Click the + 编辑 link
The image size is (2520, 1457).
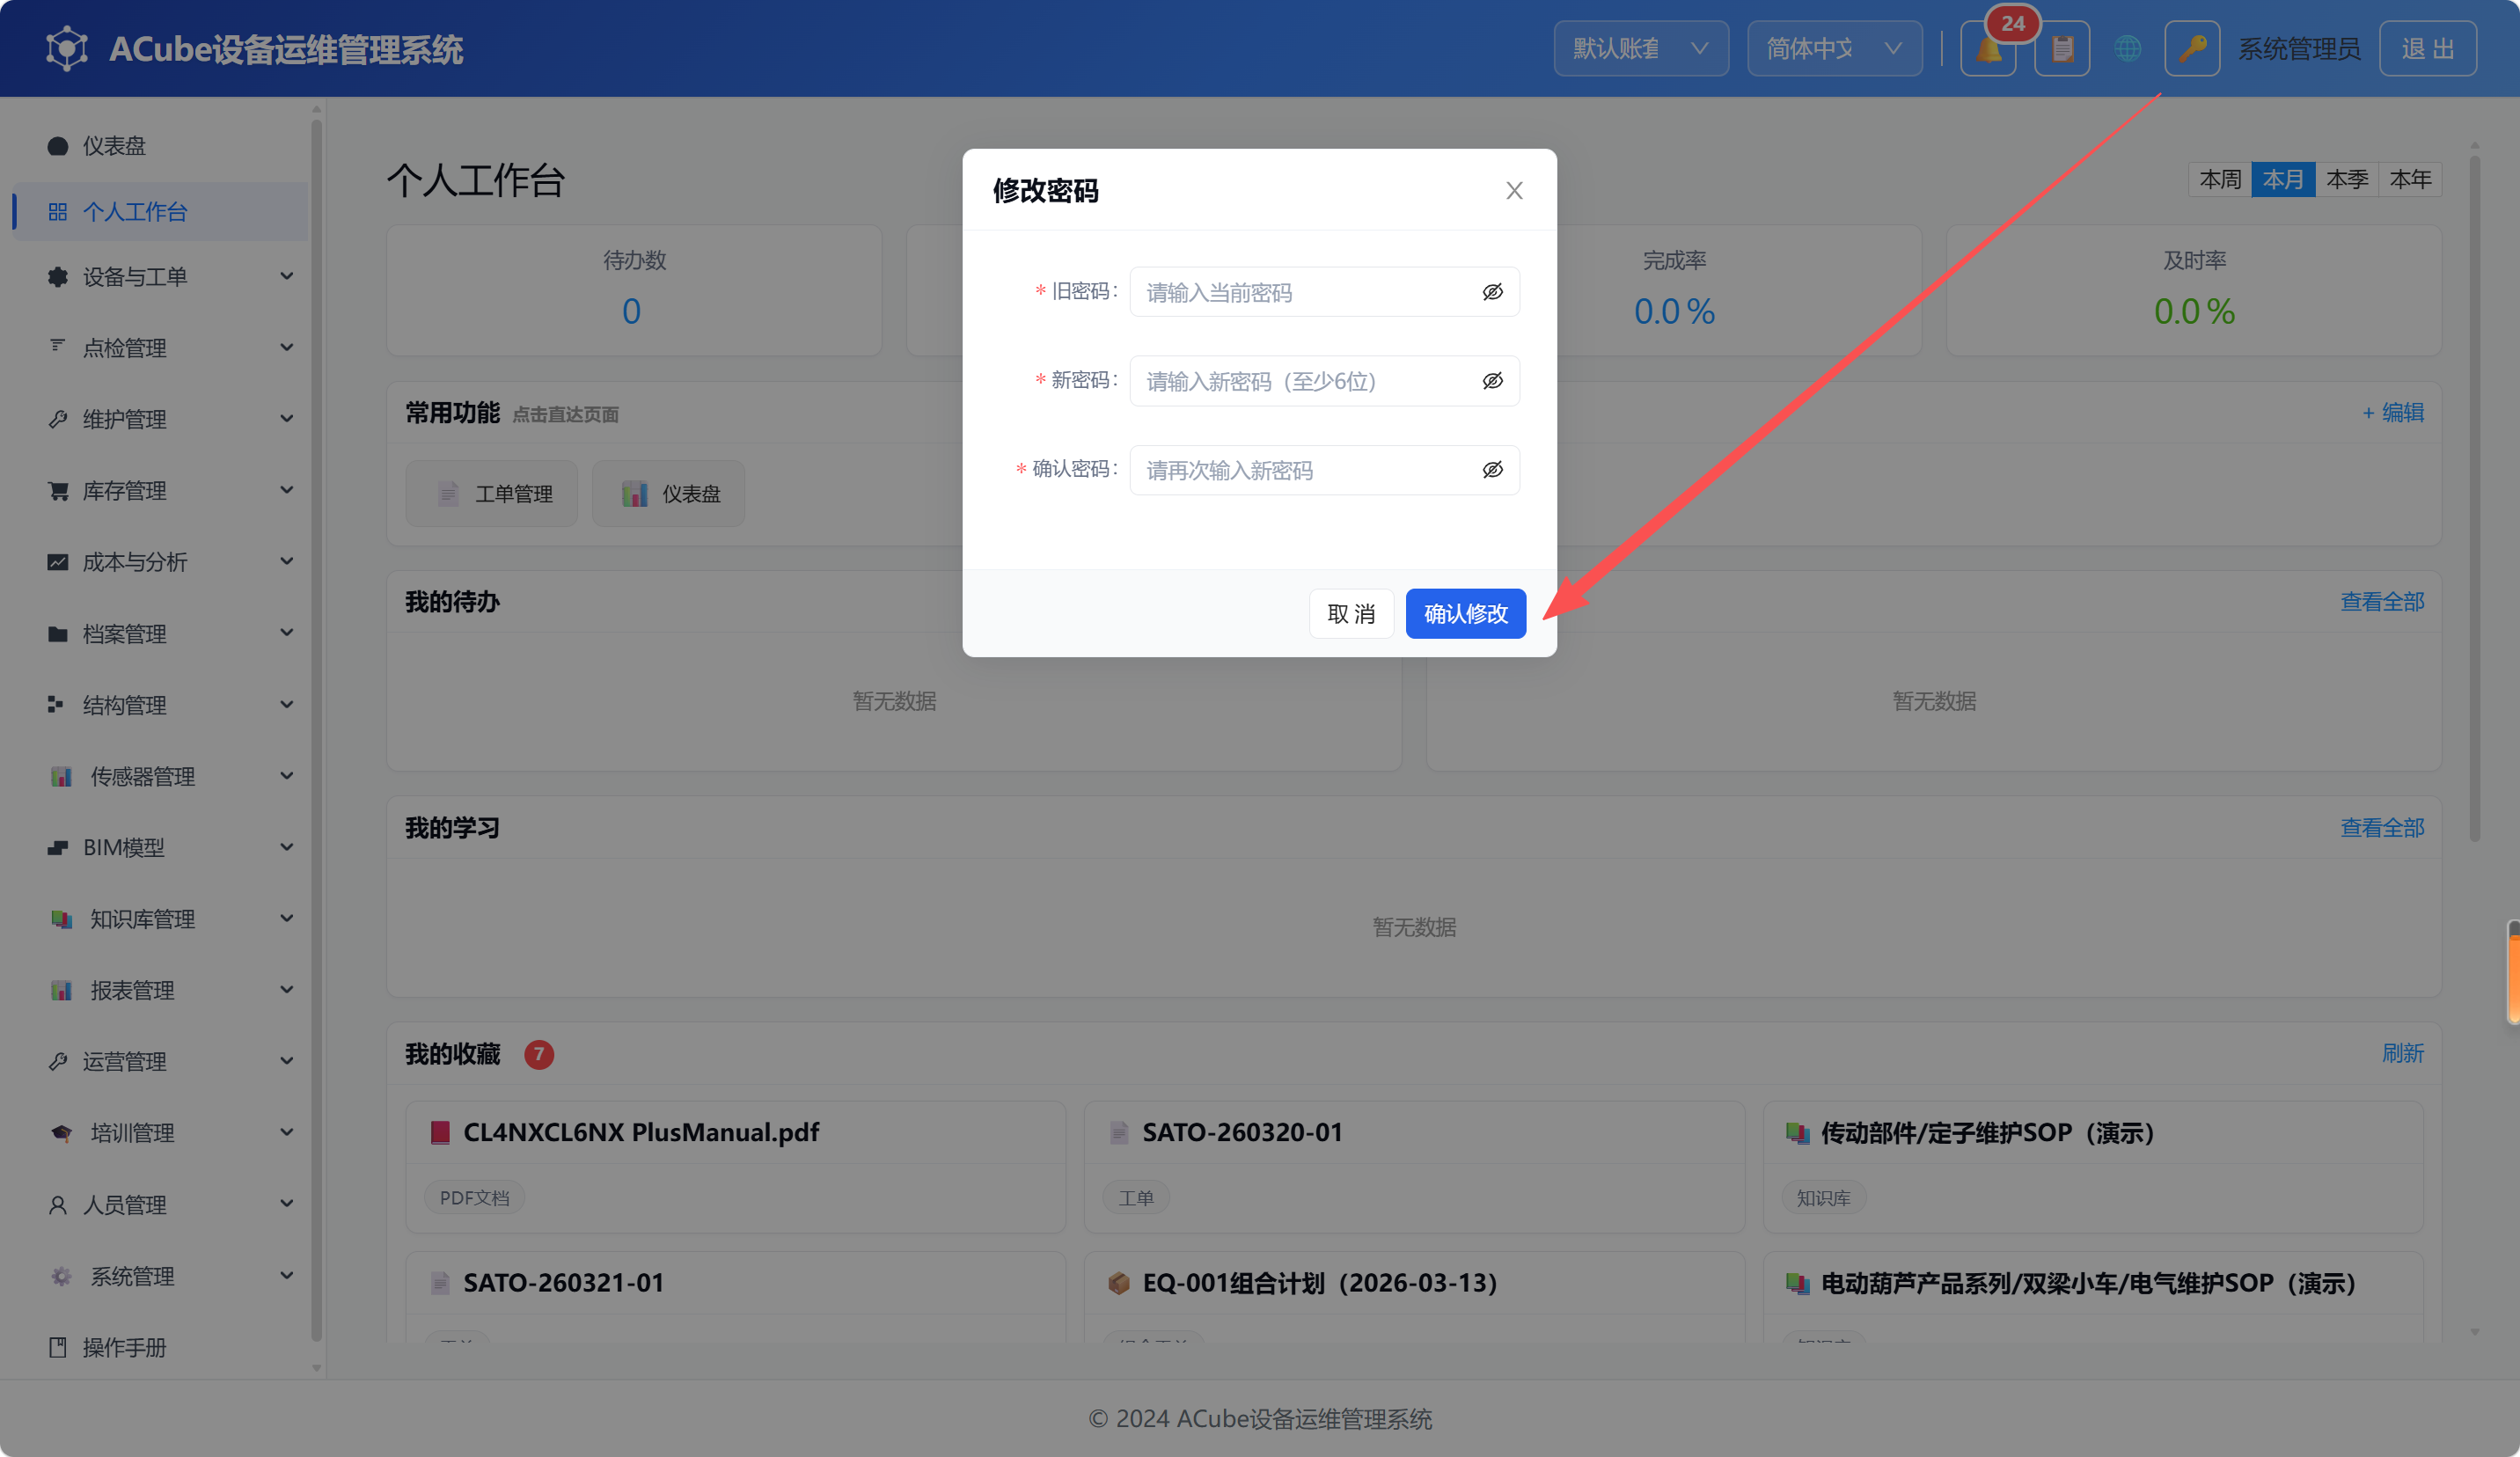2393,412
